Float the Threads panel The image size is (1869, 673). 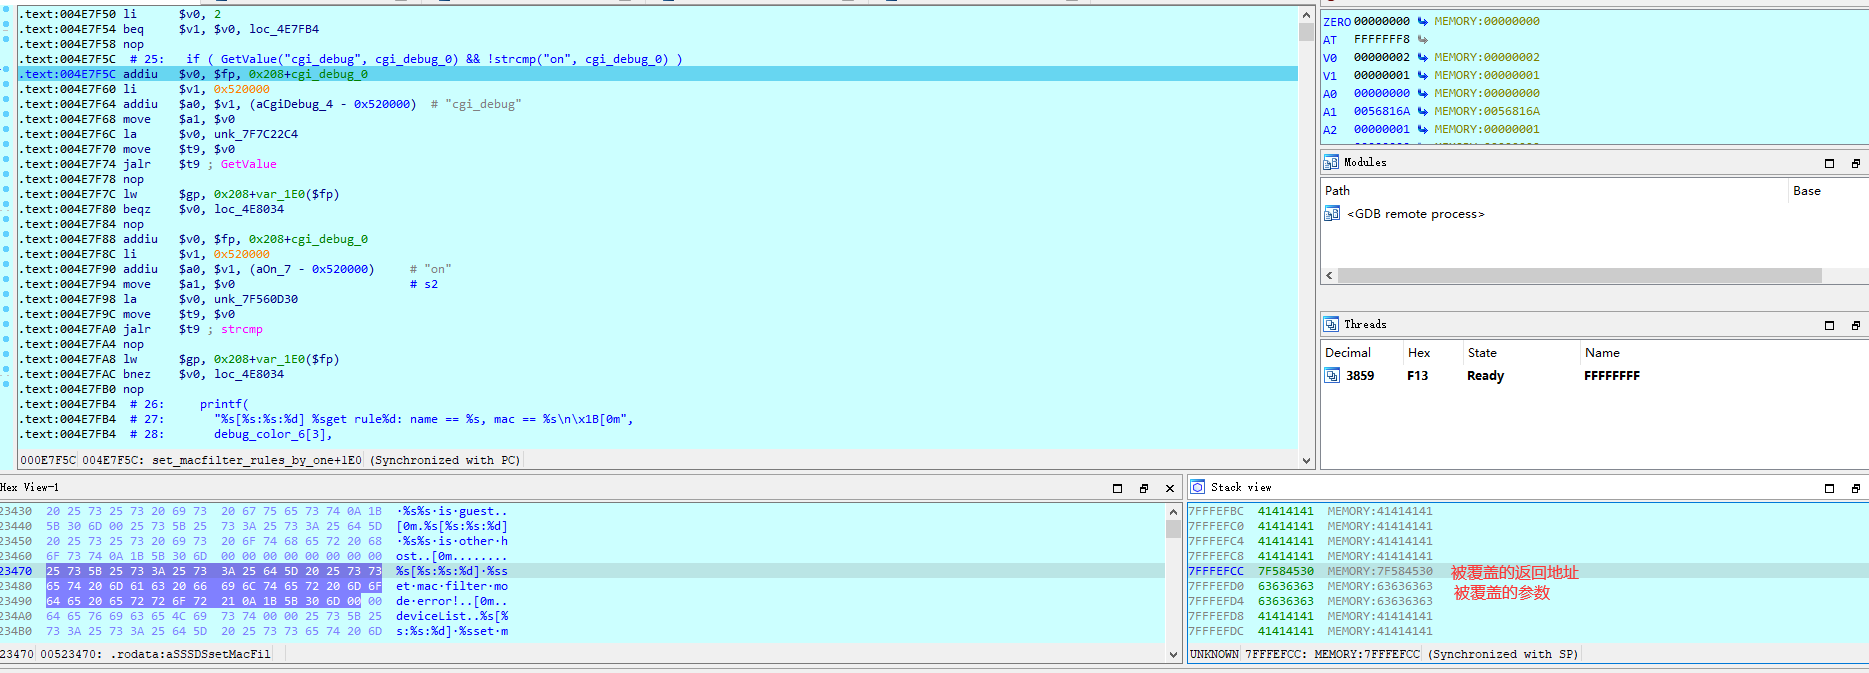[x=1855, y=325]
